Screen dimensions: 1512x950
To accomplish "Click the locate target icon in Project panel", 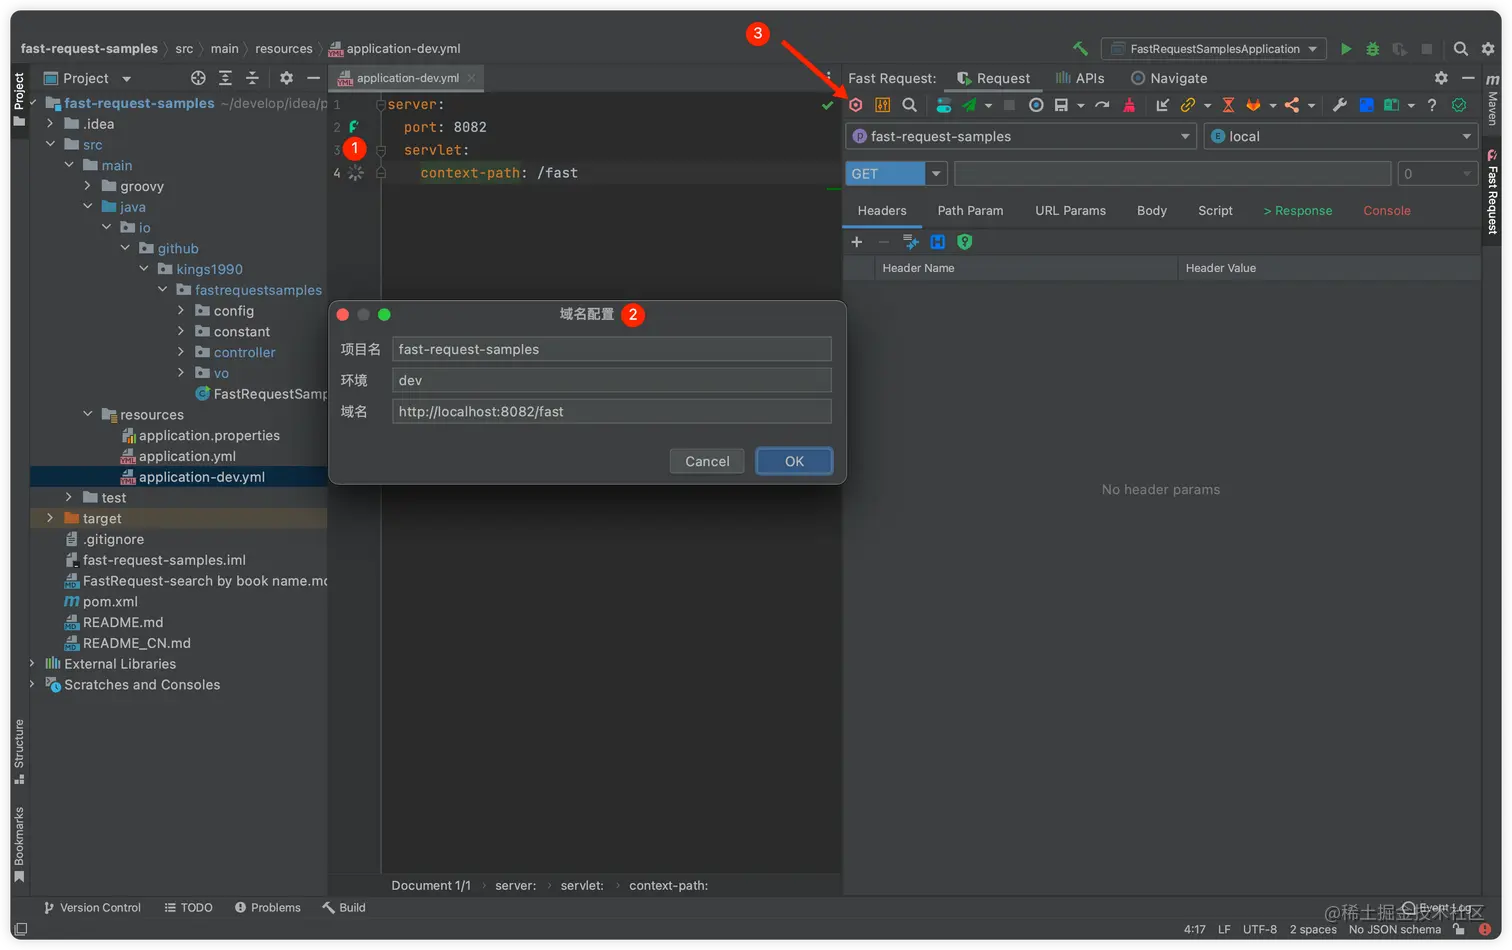I will (198, 78).
